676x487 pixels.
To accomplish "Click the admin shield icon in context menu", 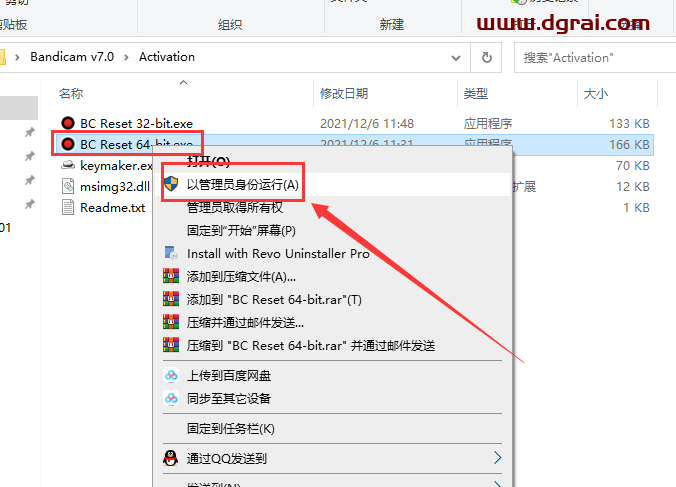I will point(171,184).
